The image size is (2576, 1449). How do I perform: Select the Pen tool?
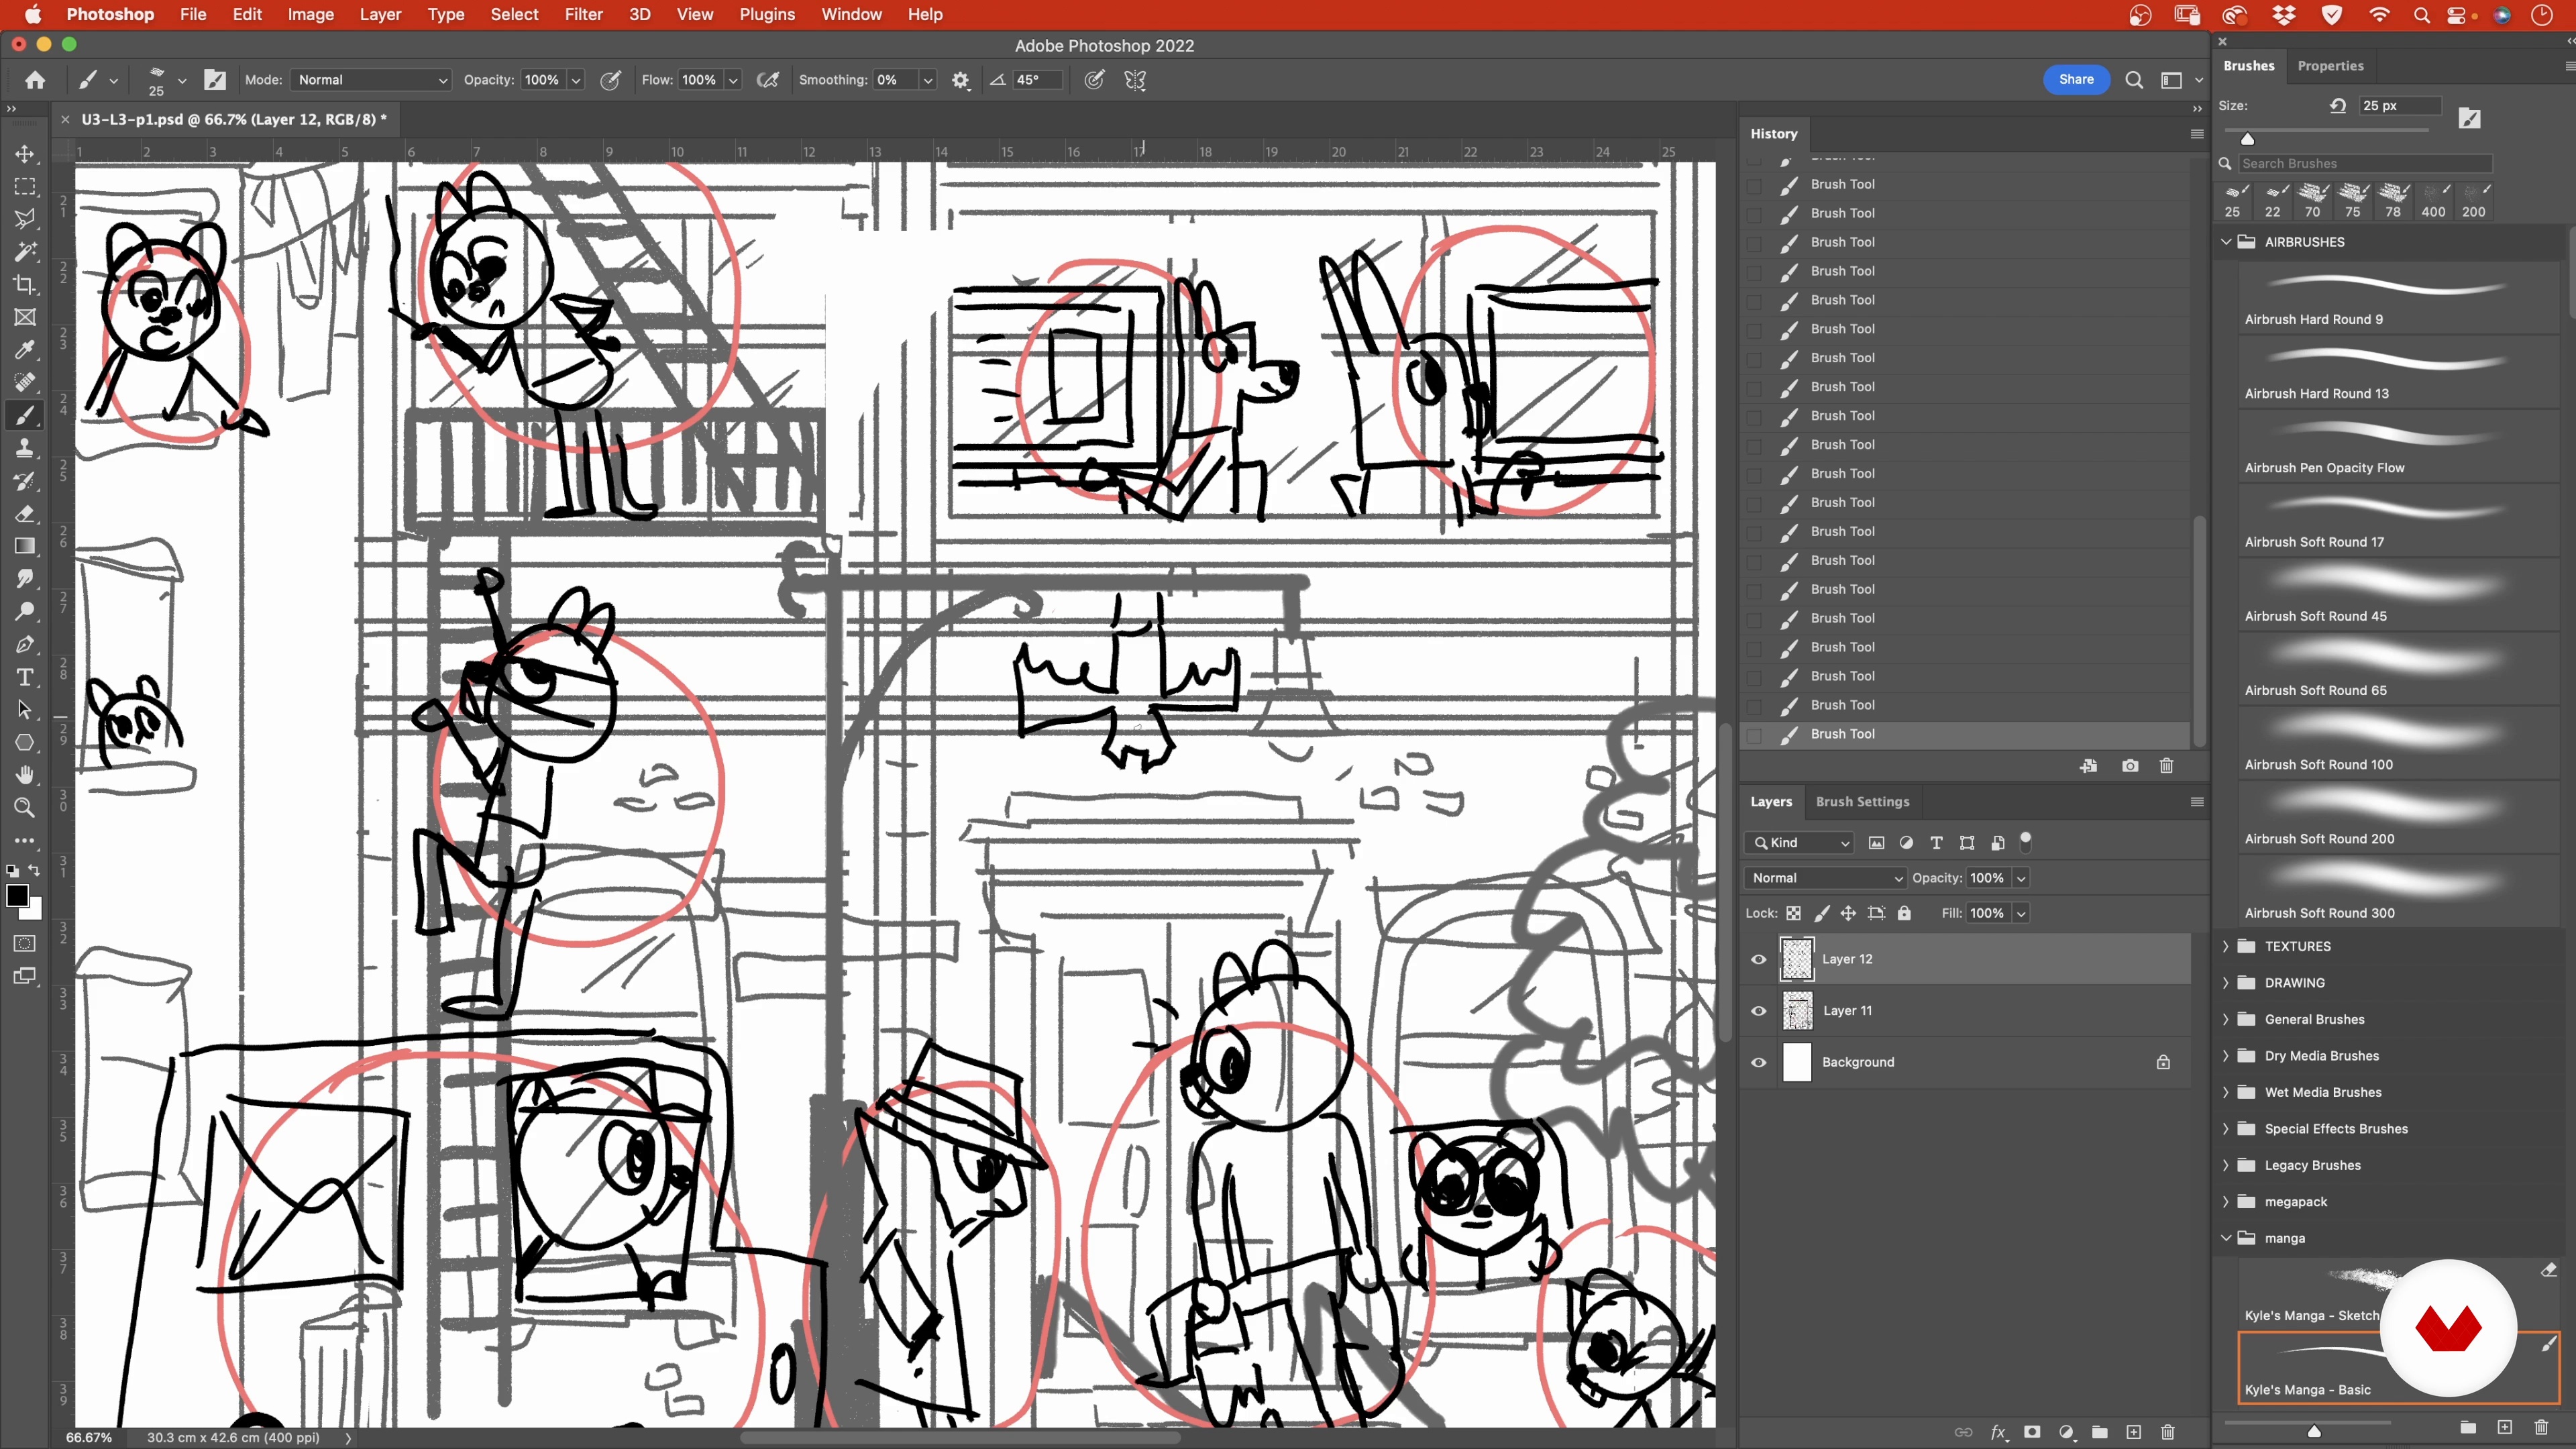click(25, 644)
